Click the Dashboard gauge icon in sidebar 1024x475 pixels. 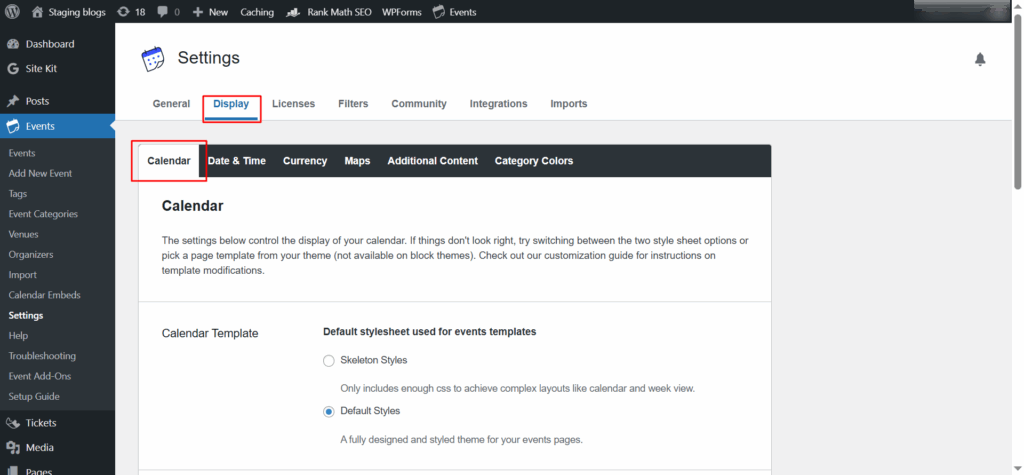pos(13,44)
